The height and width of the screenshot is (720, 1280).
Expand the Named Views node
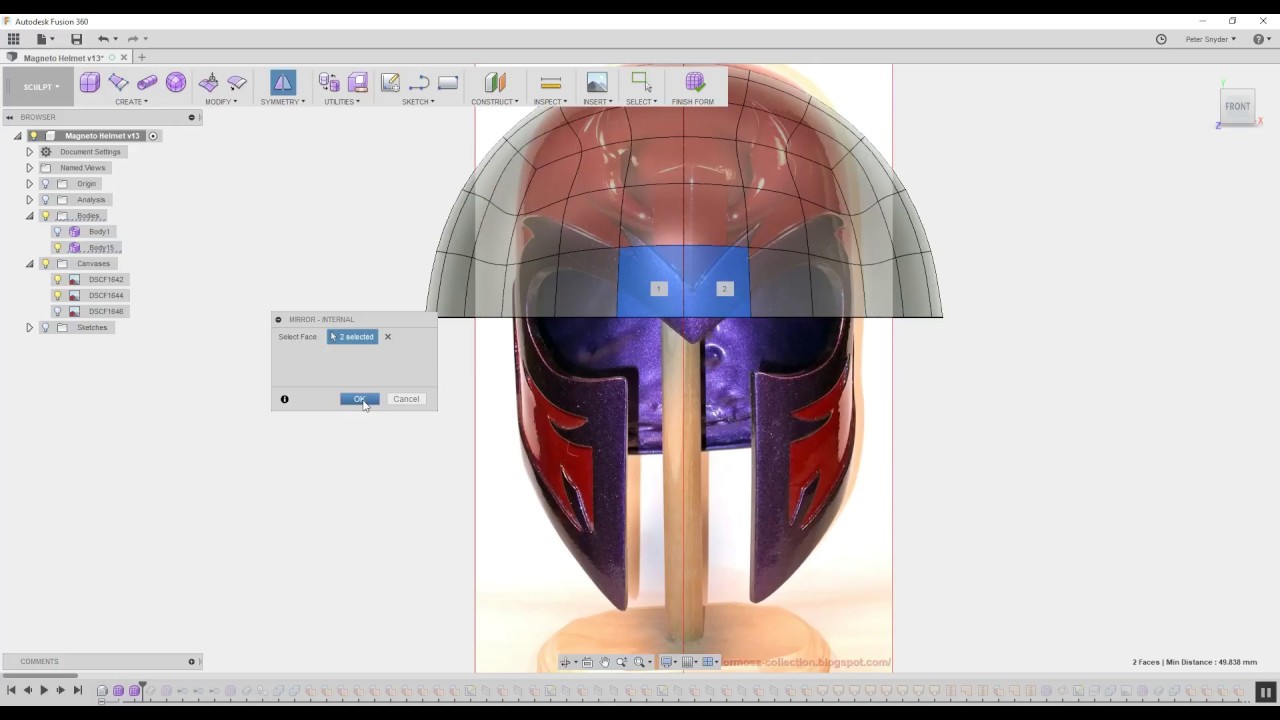click(29, 168)
